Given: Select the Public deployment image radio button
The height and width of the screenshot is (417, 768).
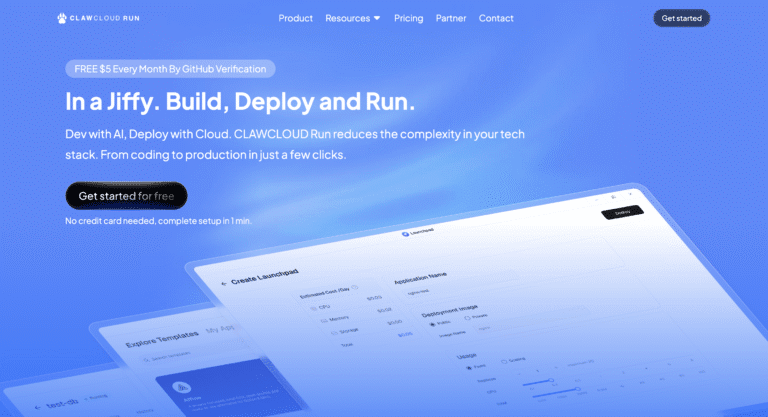Looking at the screenshot, I should (432, 323).
